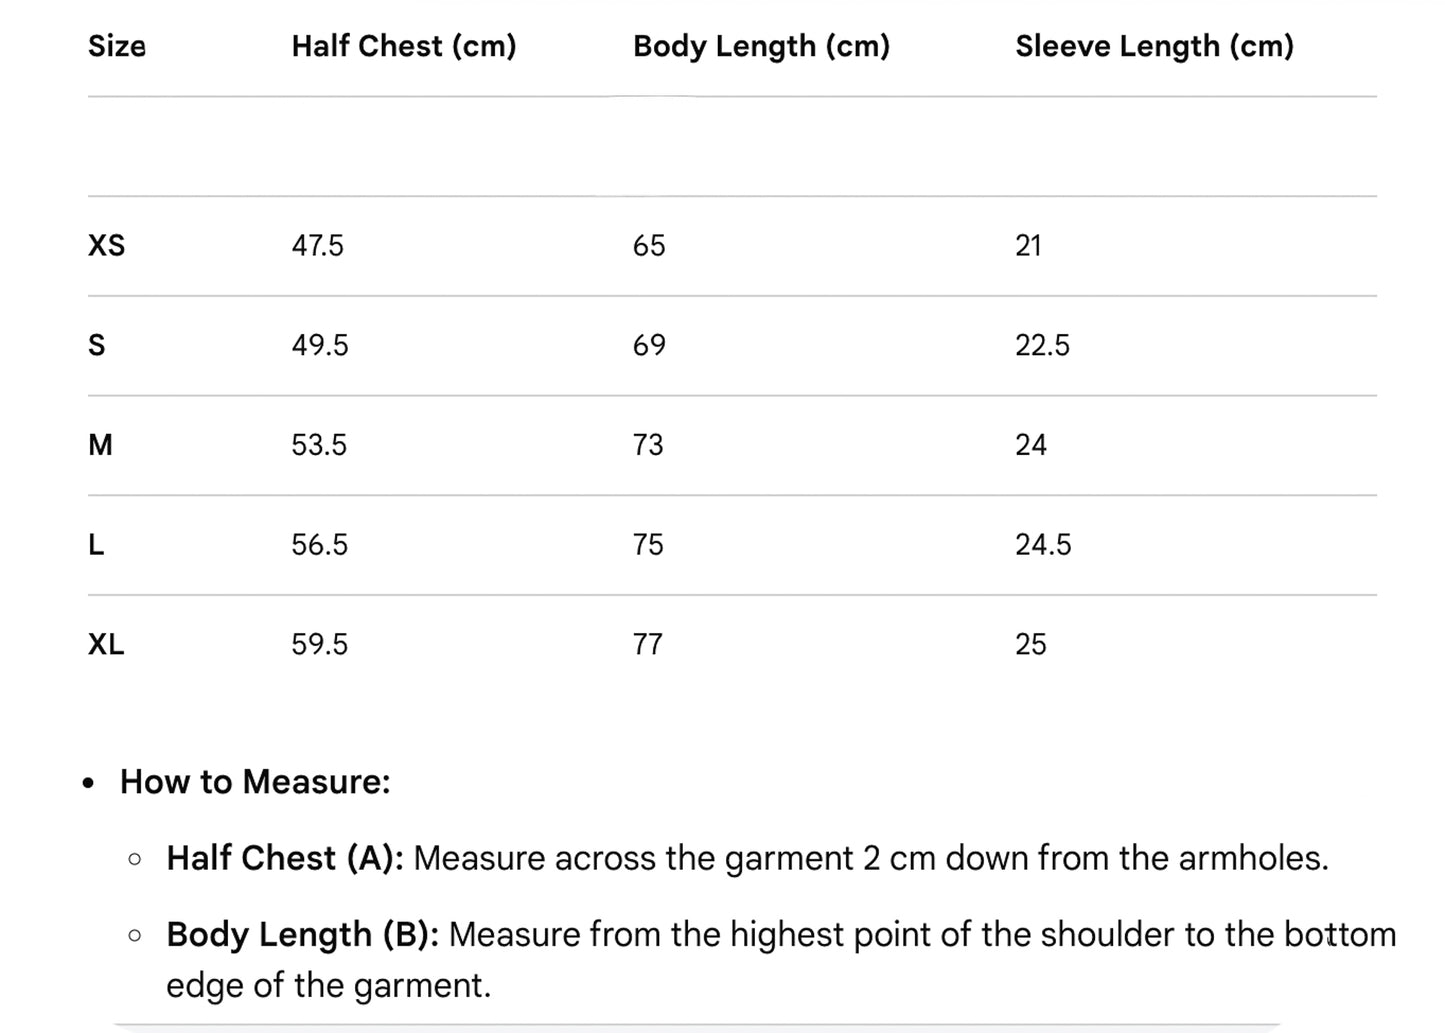
Task: Click the 59.5 half chest value for XL
Action: [320, 644]
